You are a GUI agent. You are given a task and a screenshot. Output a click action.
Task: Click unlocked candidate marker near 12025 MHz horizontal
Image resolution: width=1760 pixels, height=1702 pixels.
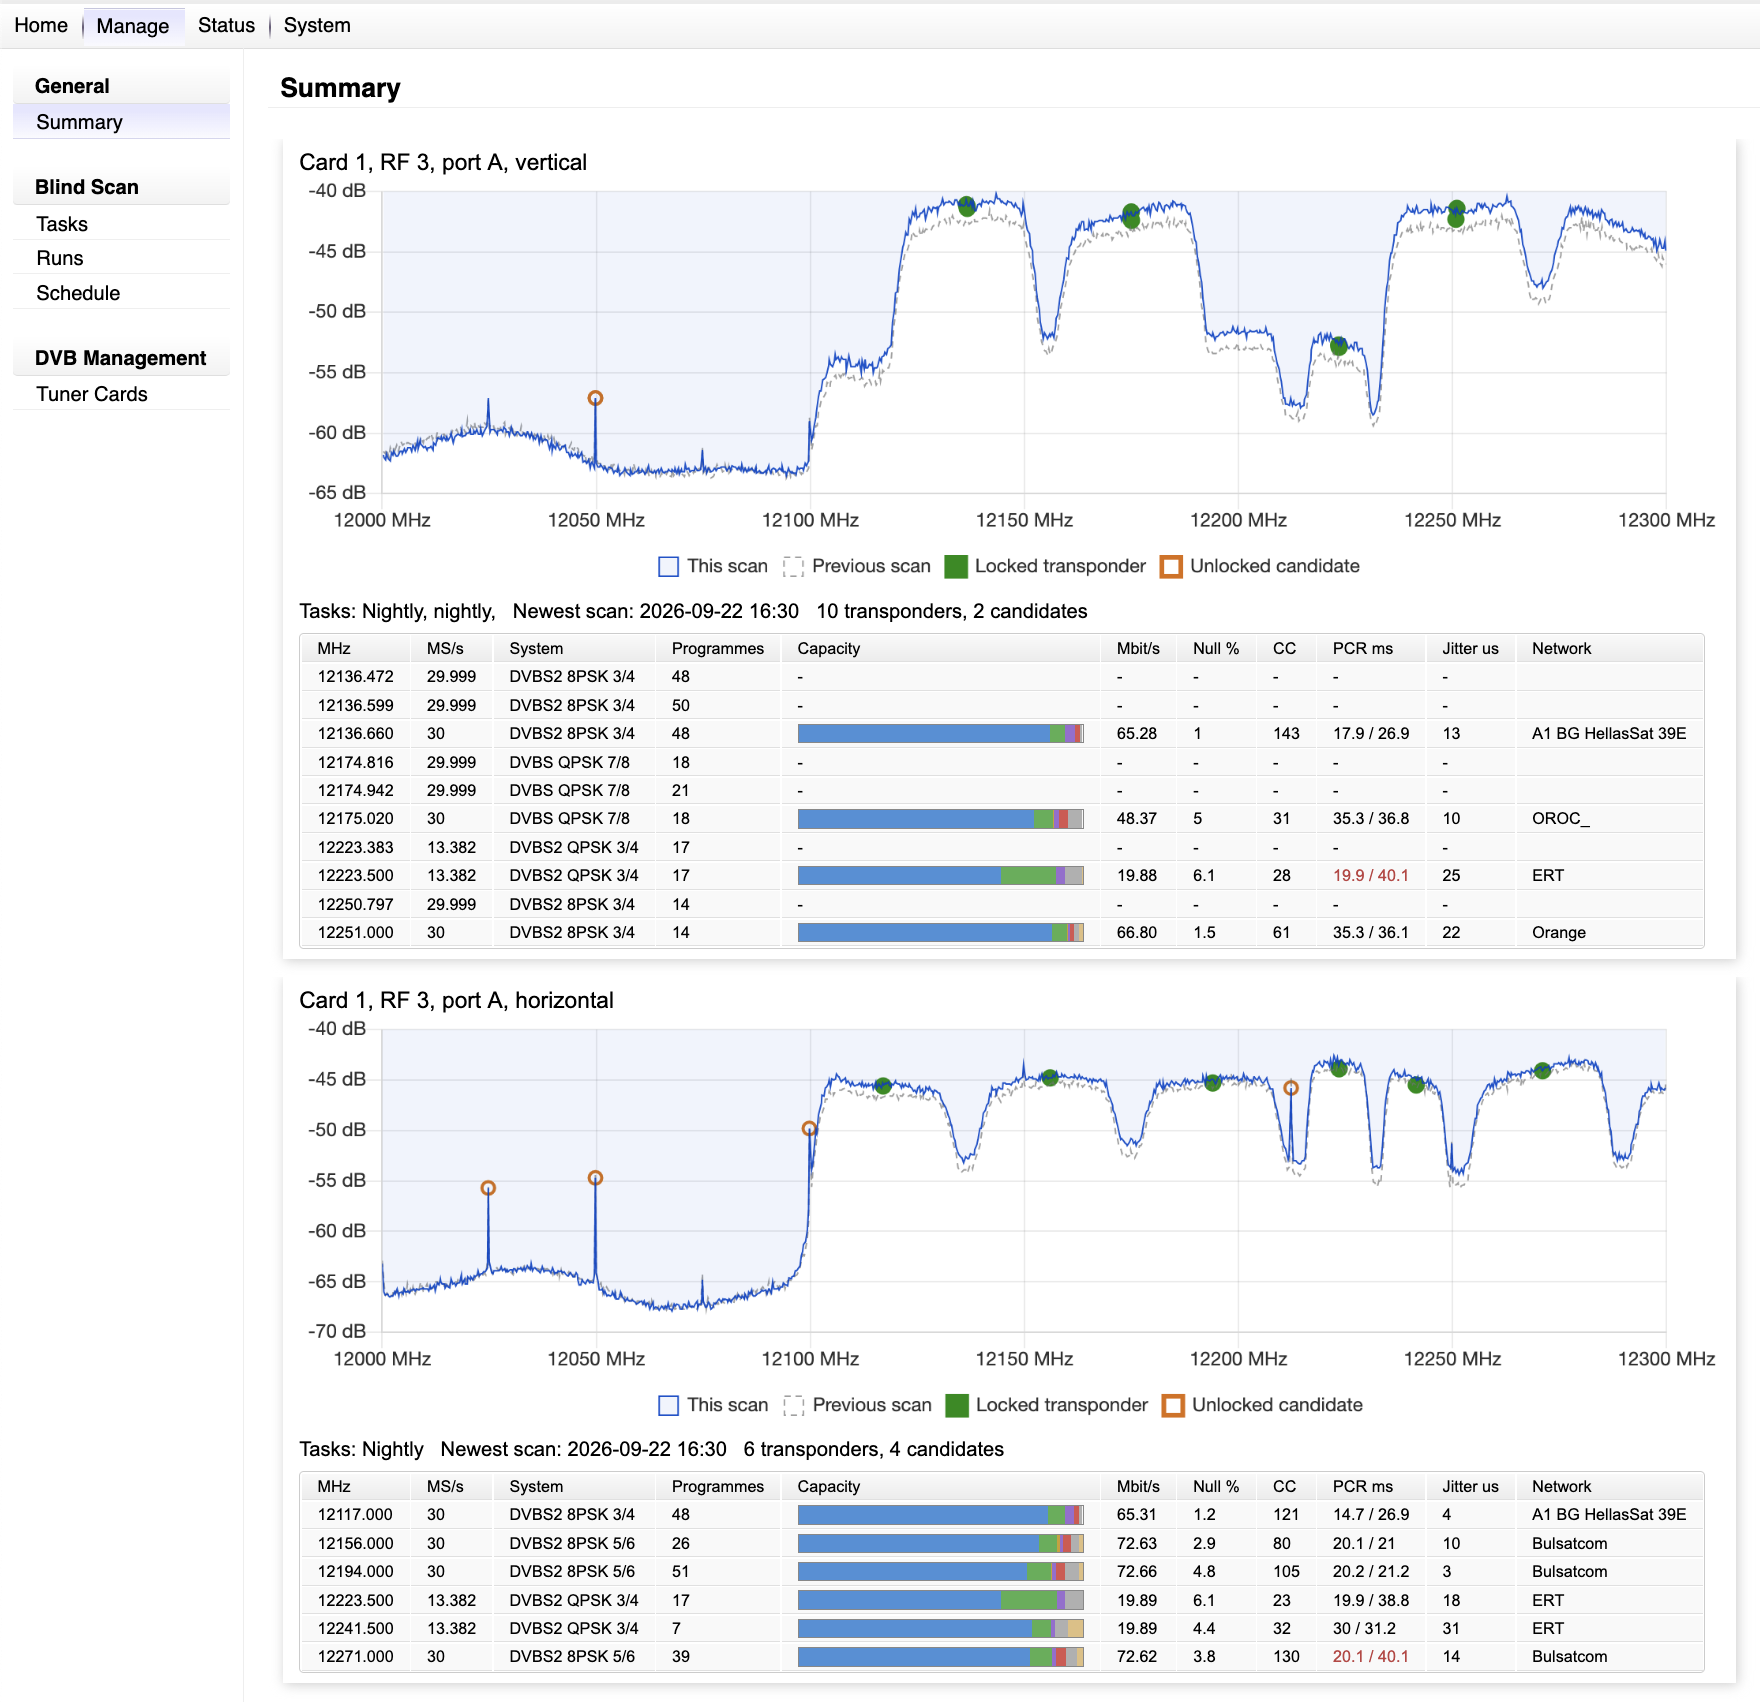[x=488, y=1188]
